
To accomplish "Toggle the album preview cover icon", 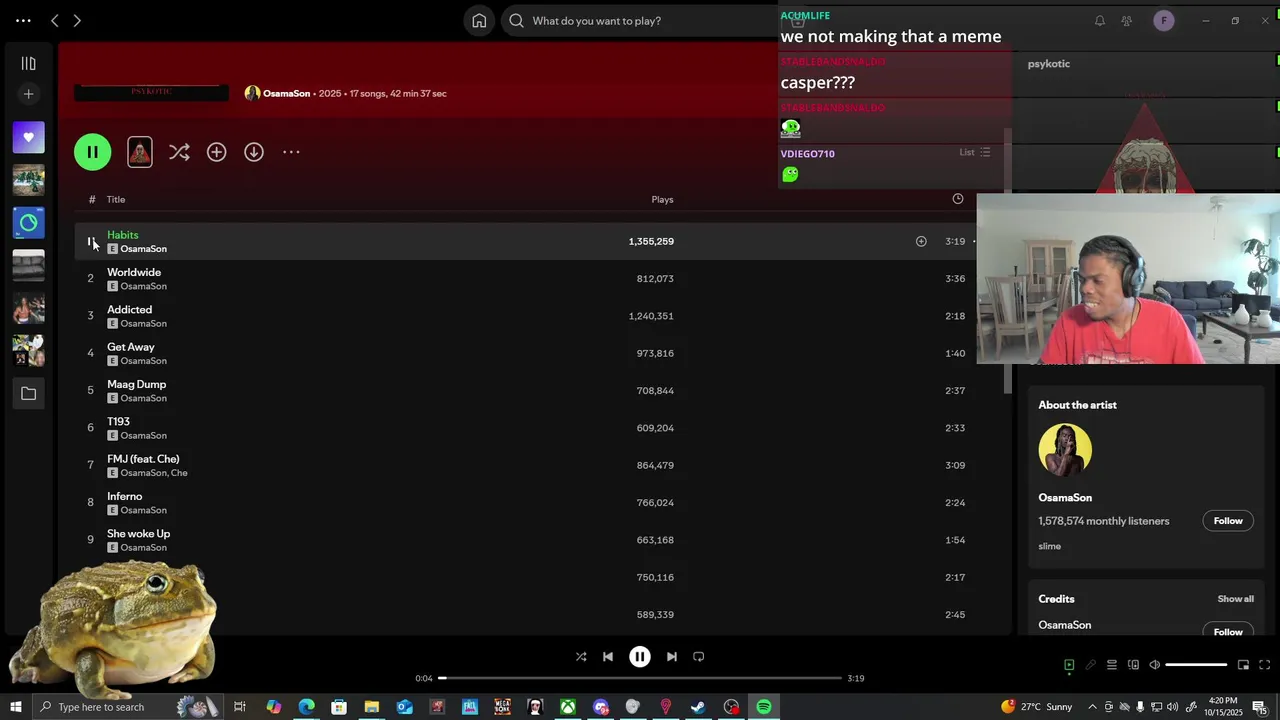I will pyautogui.click(x=140, y=152).
